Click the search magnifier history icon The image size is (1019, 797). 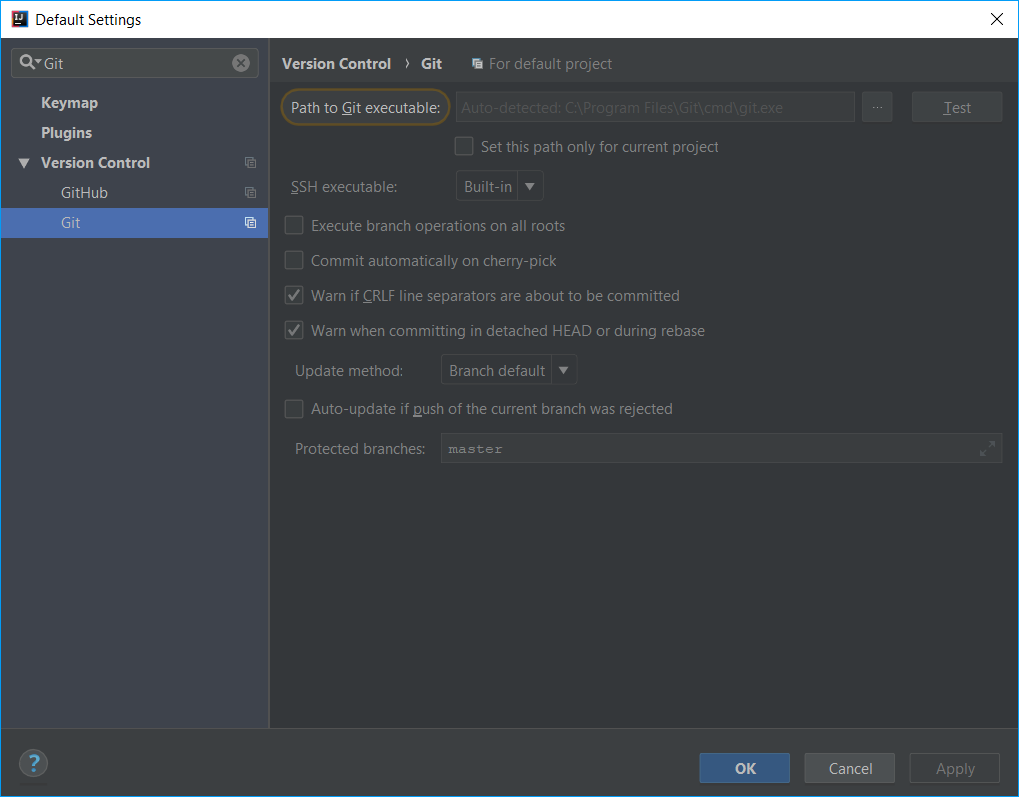29,63
